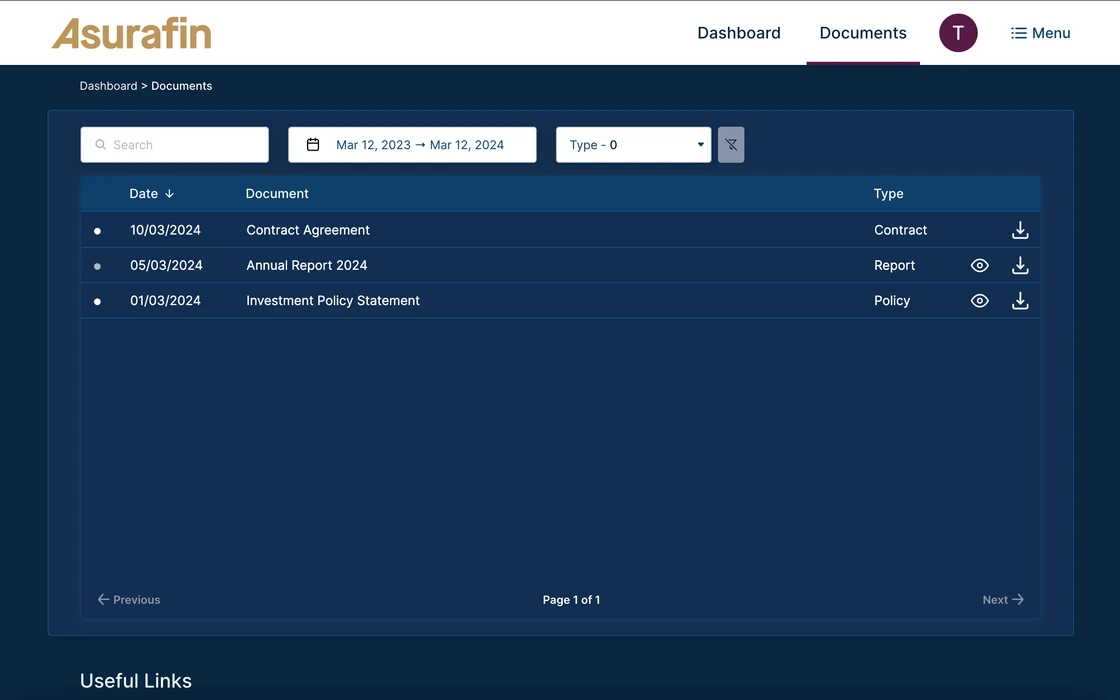This screenshot has height=700, width=1120.
Task: Click the Dashboard breadcrumb link
Action: (x=109, y=86)
